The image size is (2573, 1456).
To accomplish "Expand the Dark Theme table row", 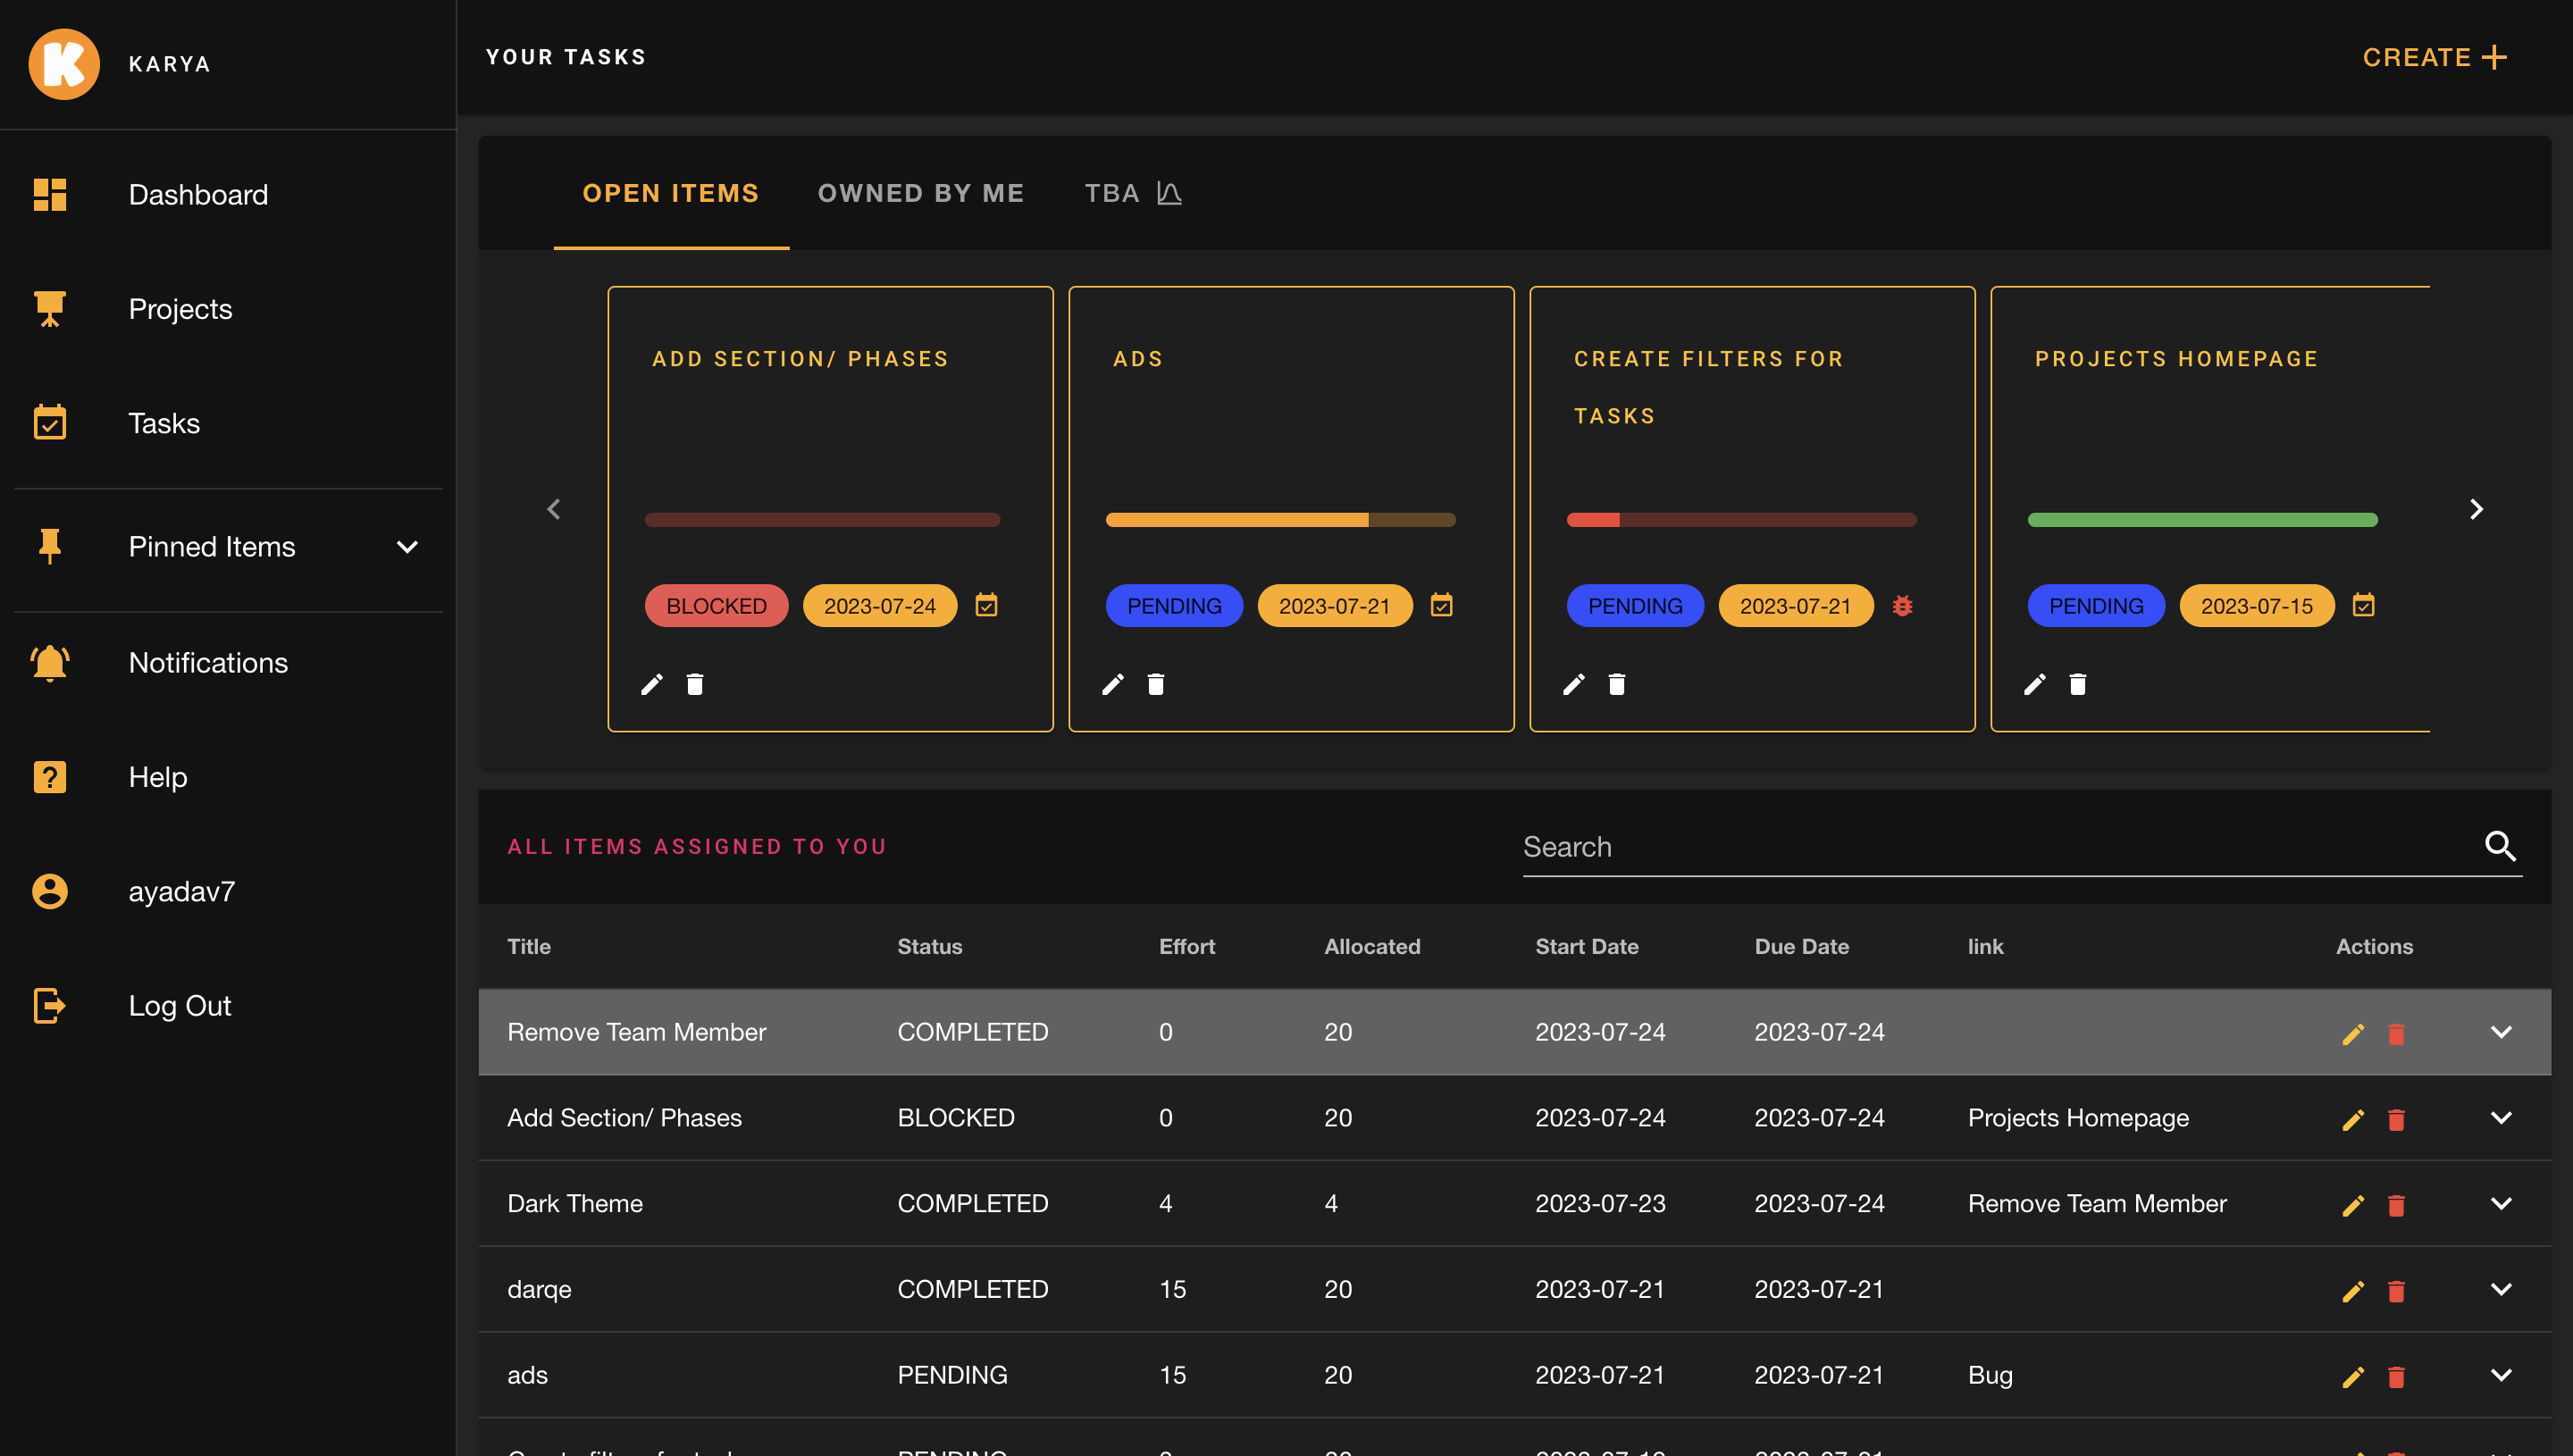I will (x=2501, y=1203).
